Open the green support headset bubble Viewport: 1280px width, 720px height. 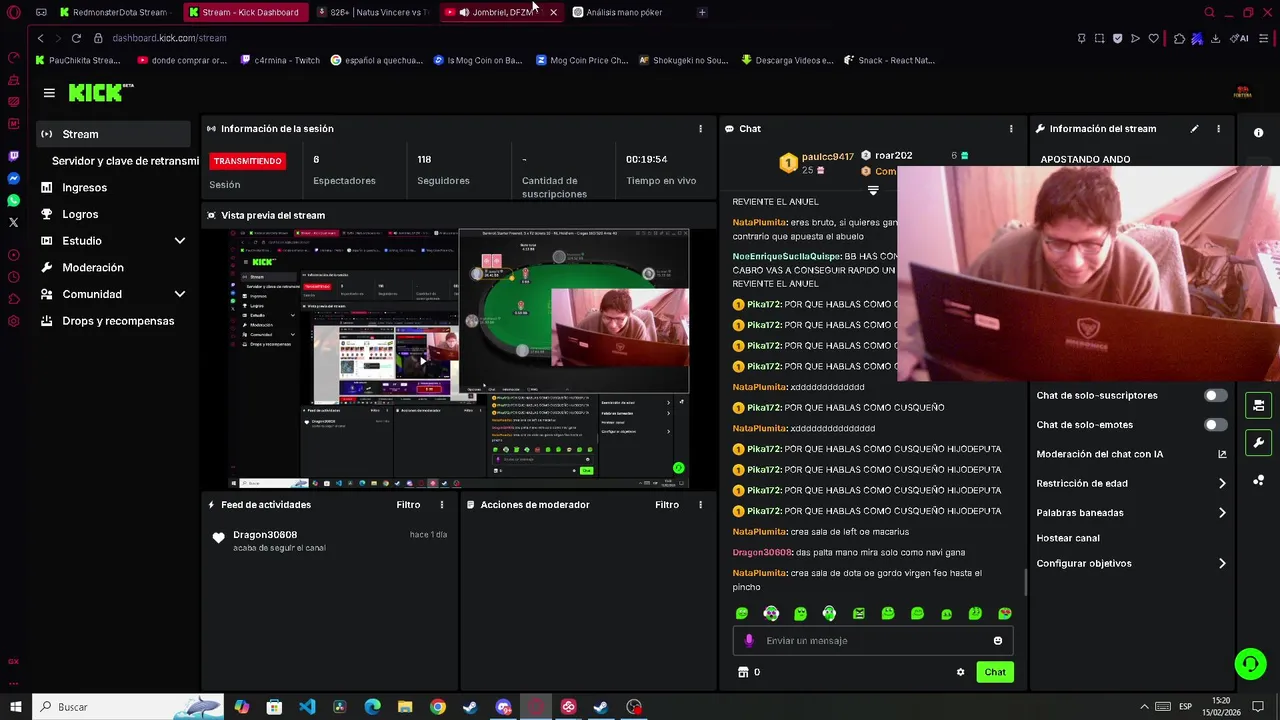(x=1250, y=663)
